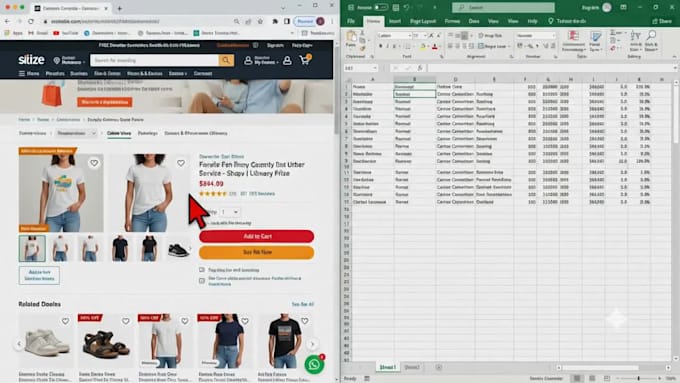680x383 pixels.
Task: Switch to the Data ribbon tab
Action: [474, 21]
